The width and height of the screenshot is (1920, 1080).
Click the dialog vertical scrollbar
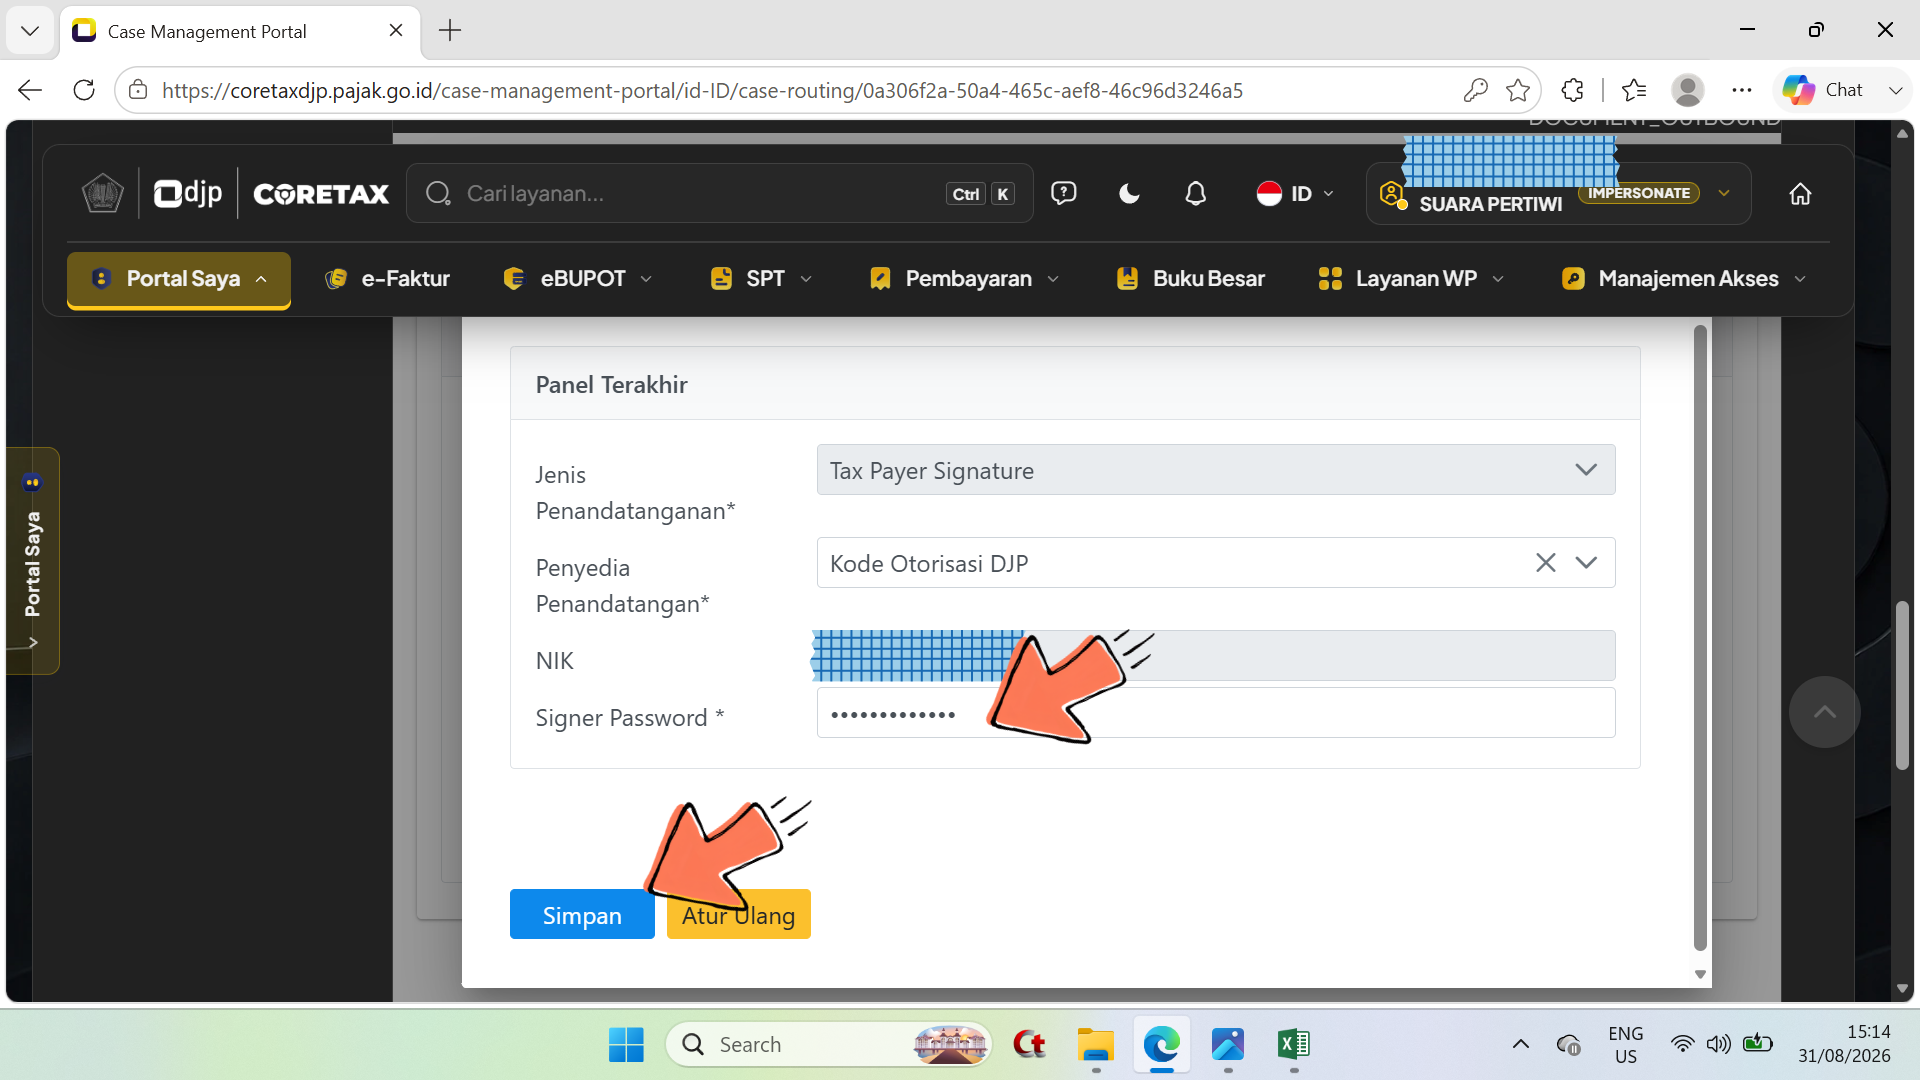[1700, 638]
